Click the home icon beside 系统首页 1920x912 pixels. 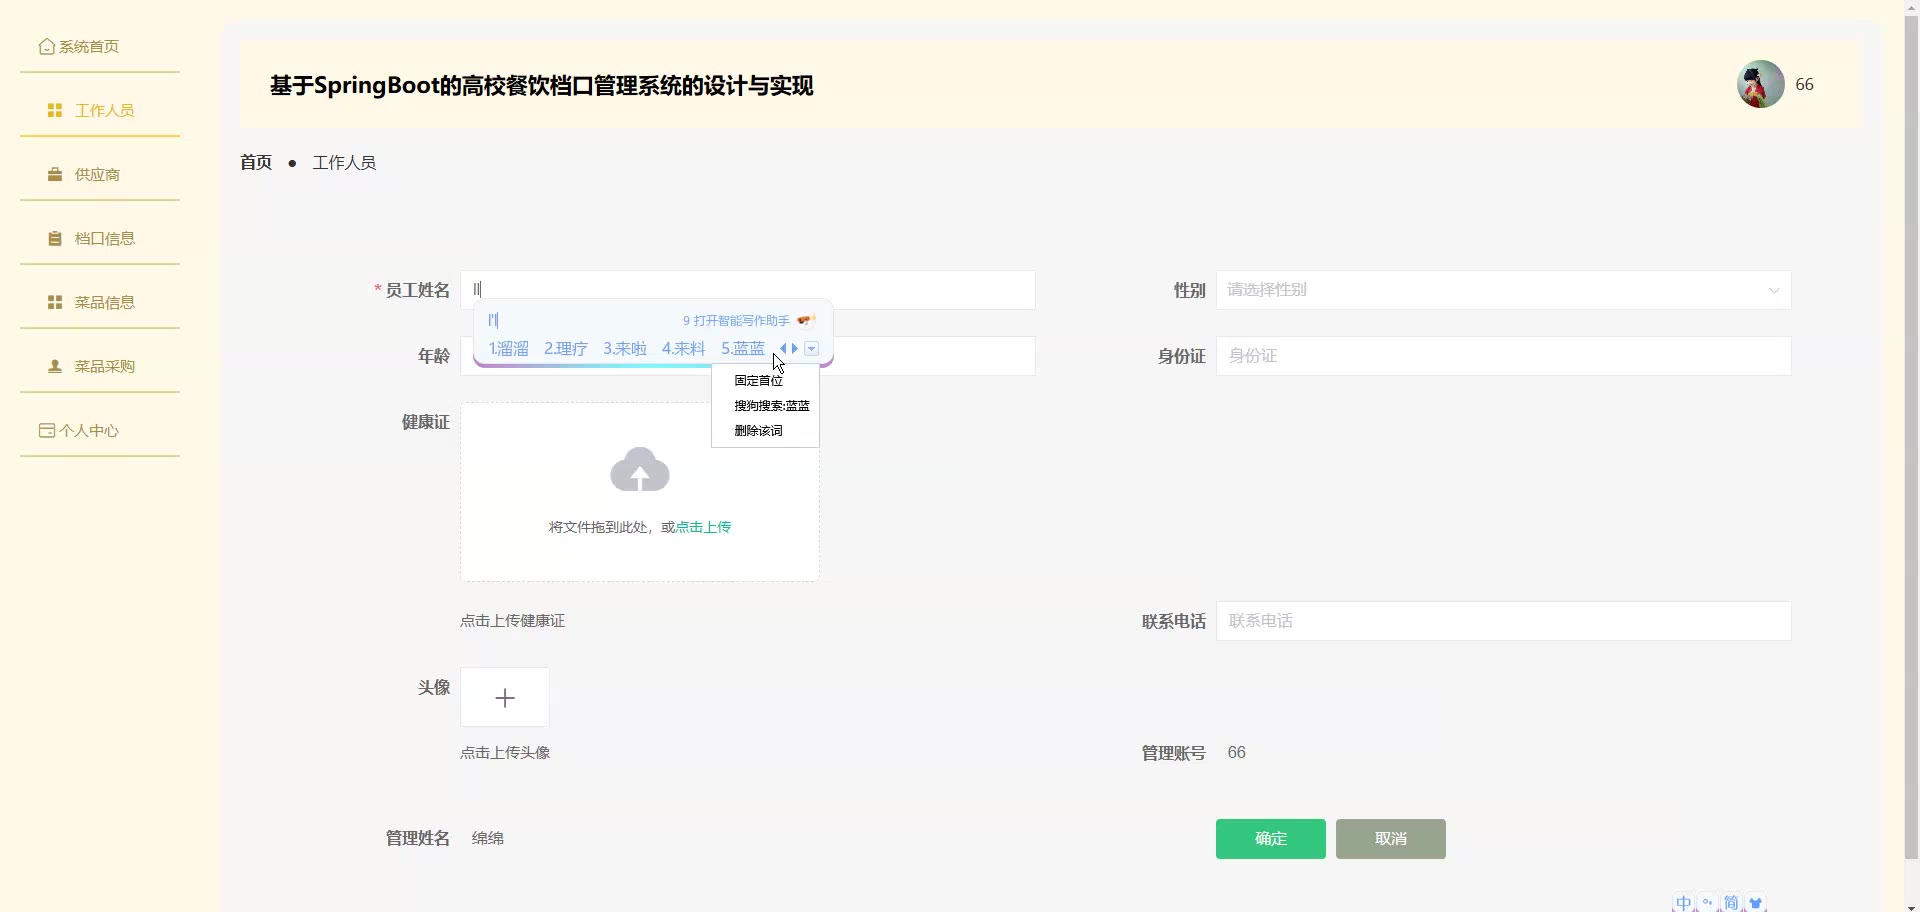pos(46,47)
